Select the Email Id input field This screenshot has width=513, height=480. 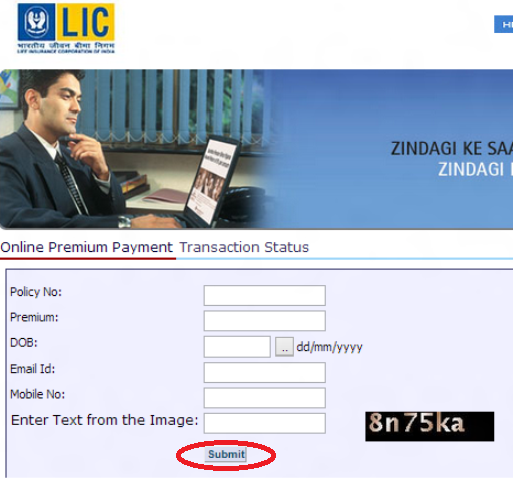265,372
